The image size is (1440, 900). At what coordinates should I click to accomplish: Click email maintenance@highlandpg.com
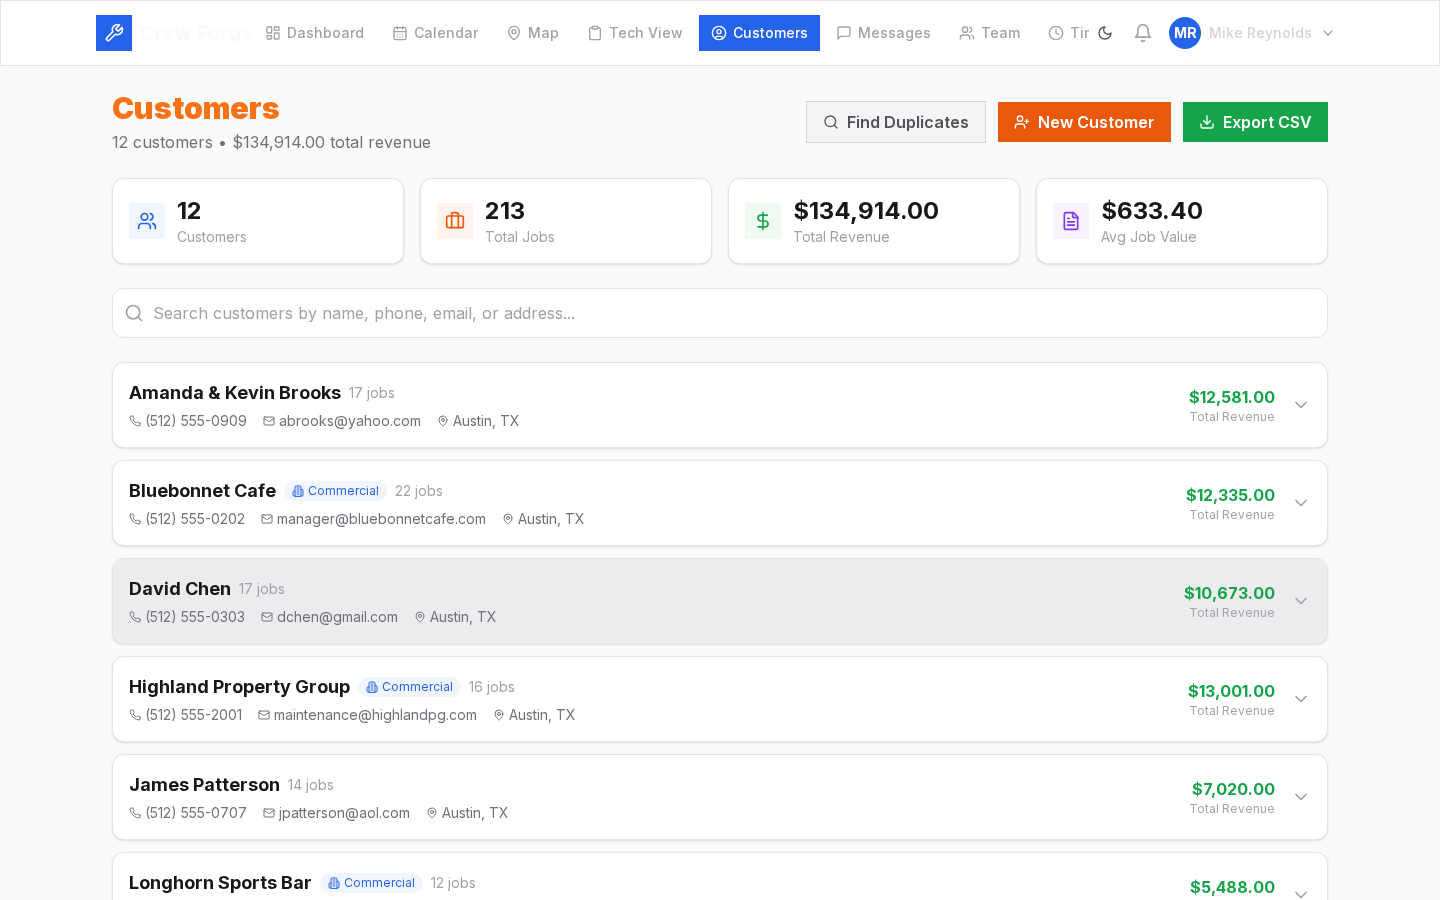[375, 715]
